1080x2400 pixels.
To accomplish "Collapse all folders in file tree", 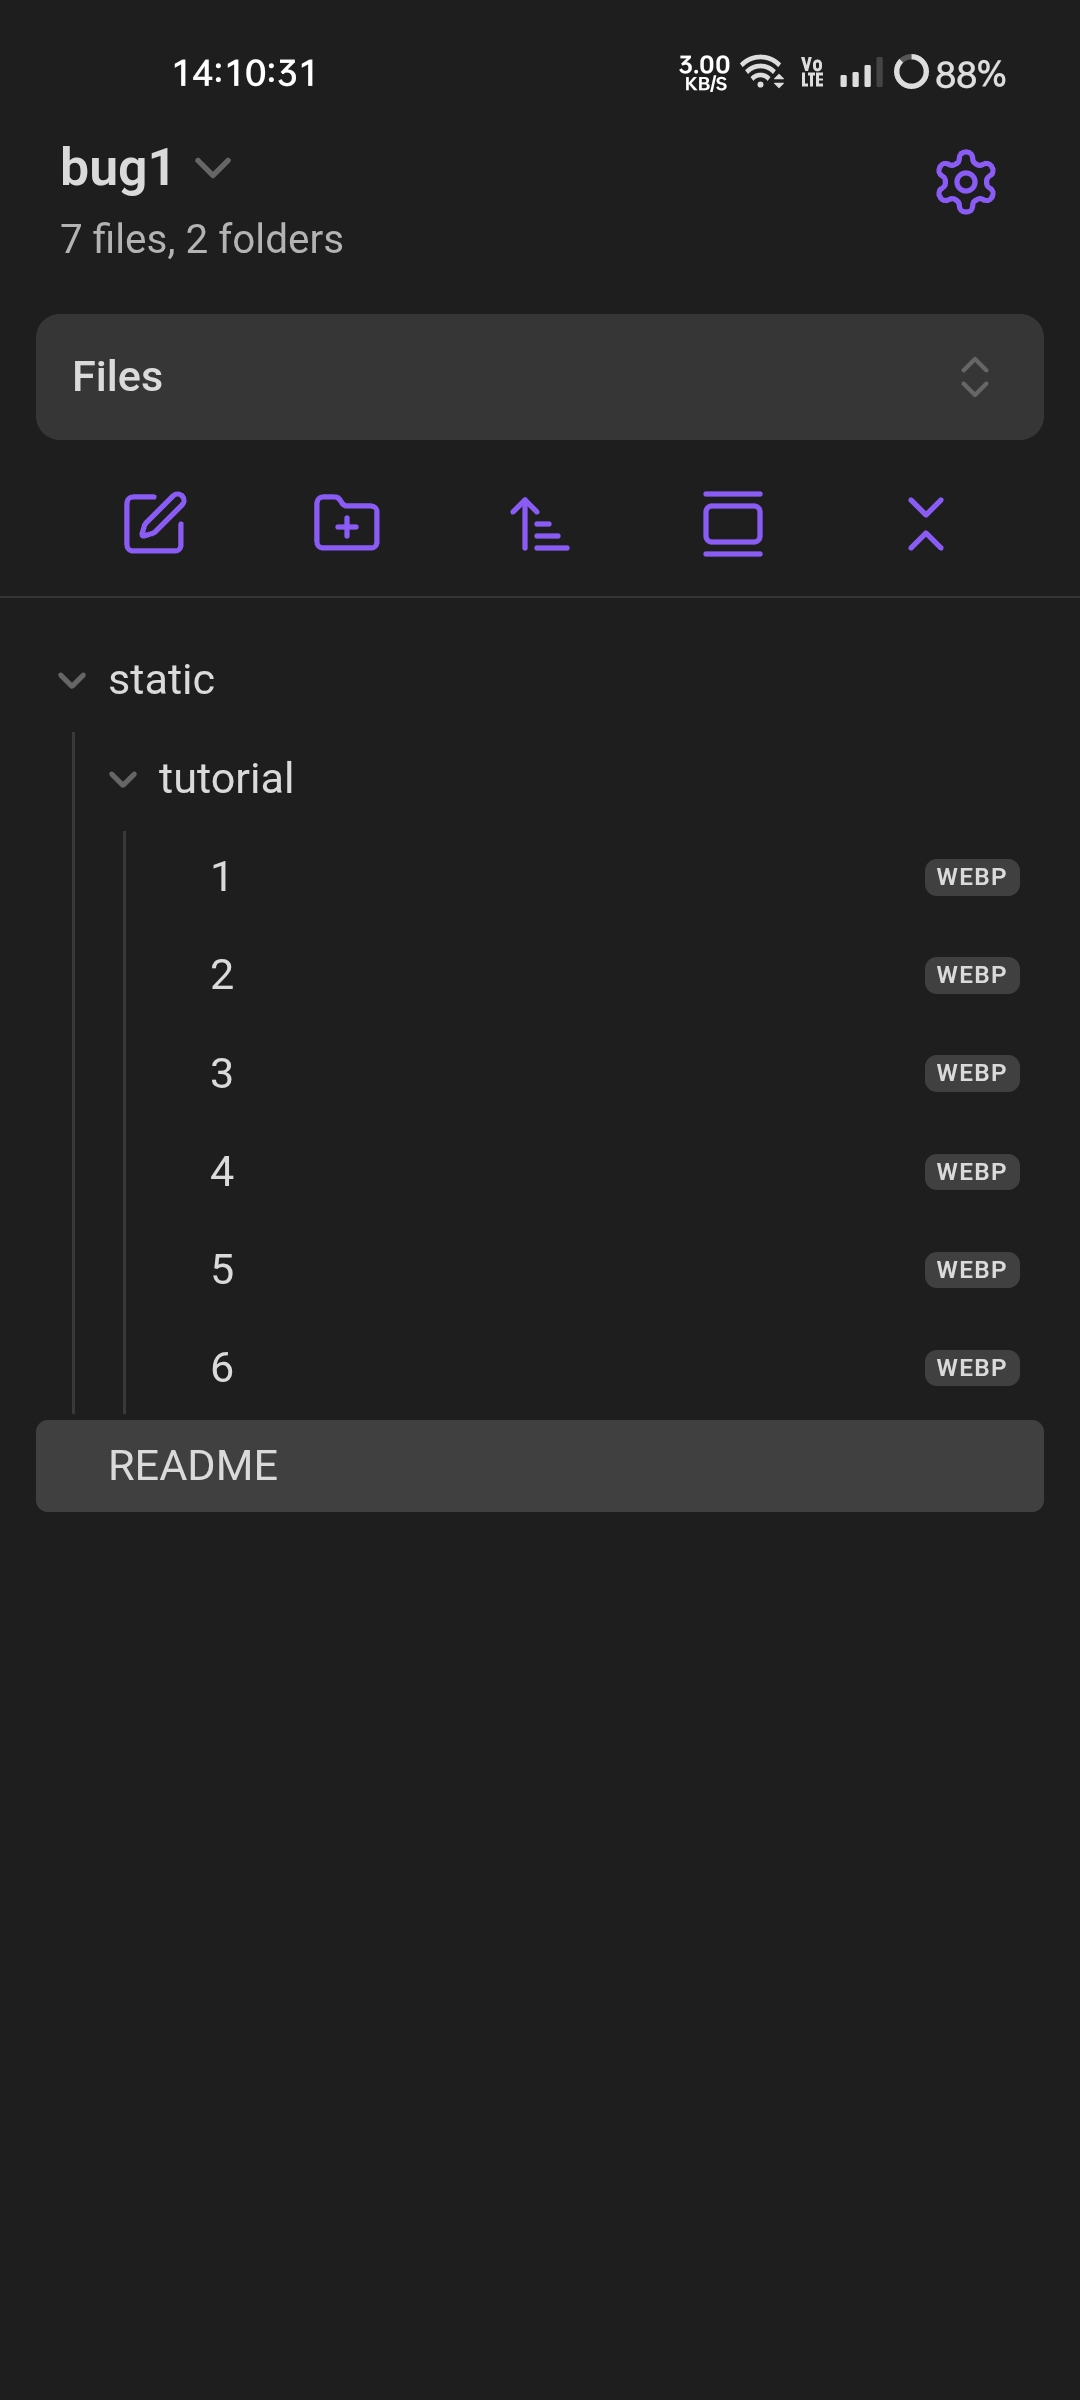I will [925, 523].
